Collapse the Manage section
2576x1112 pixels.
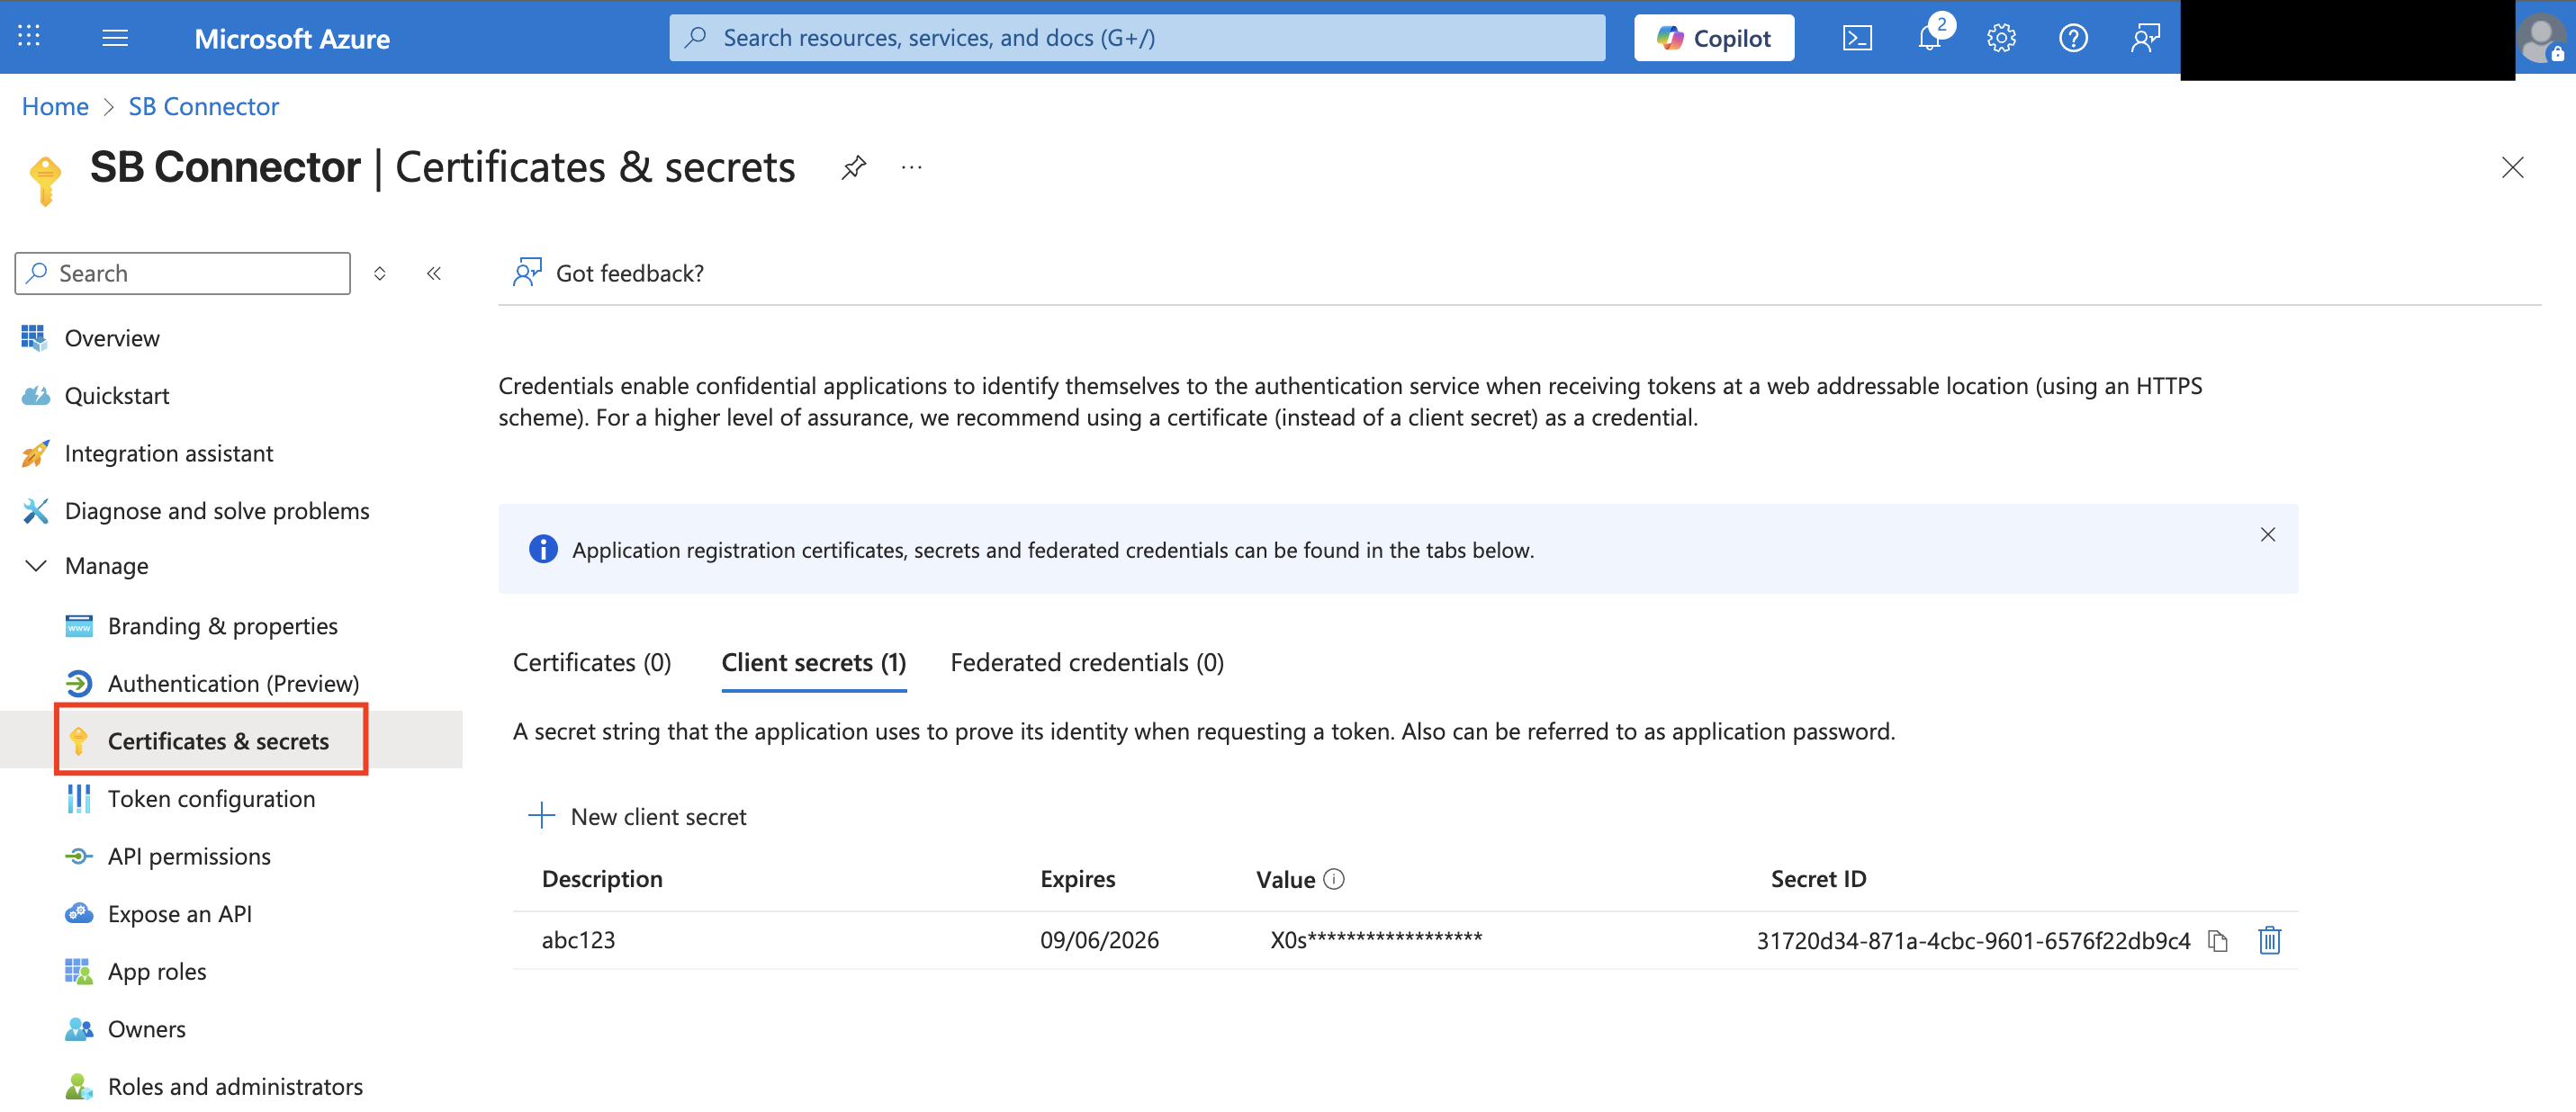click(36, 566)
